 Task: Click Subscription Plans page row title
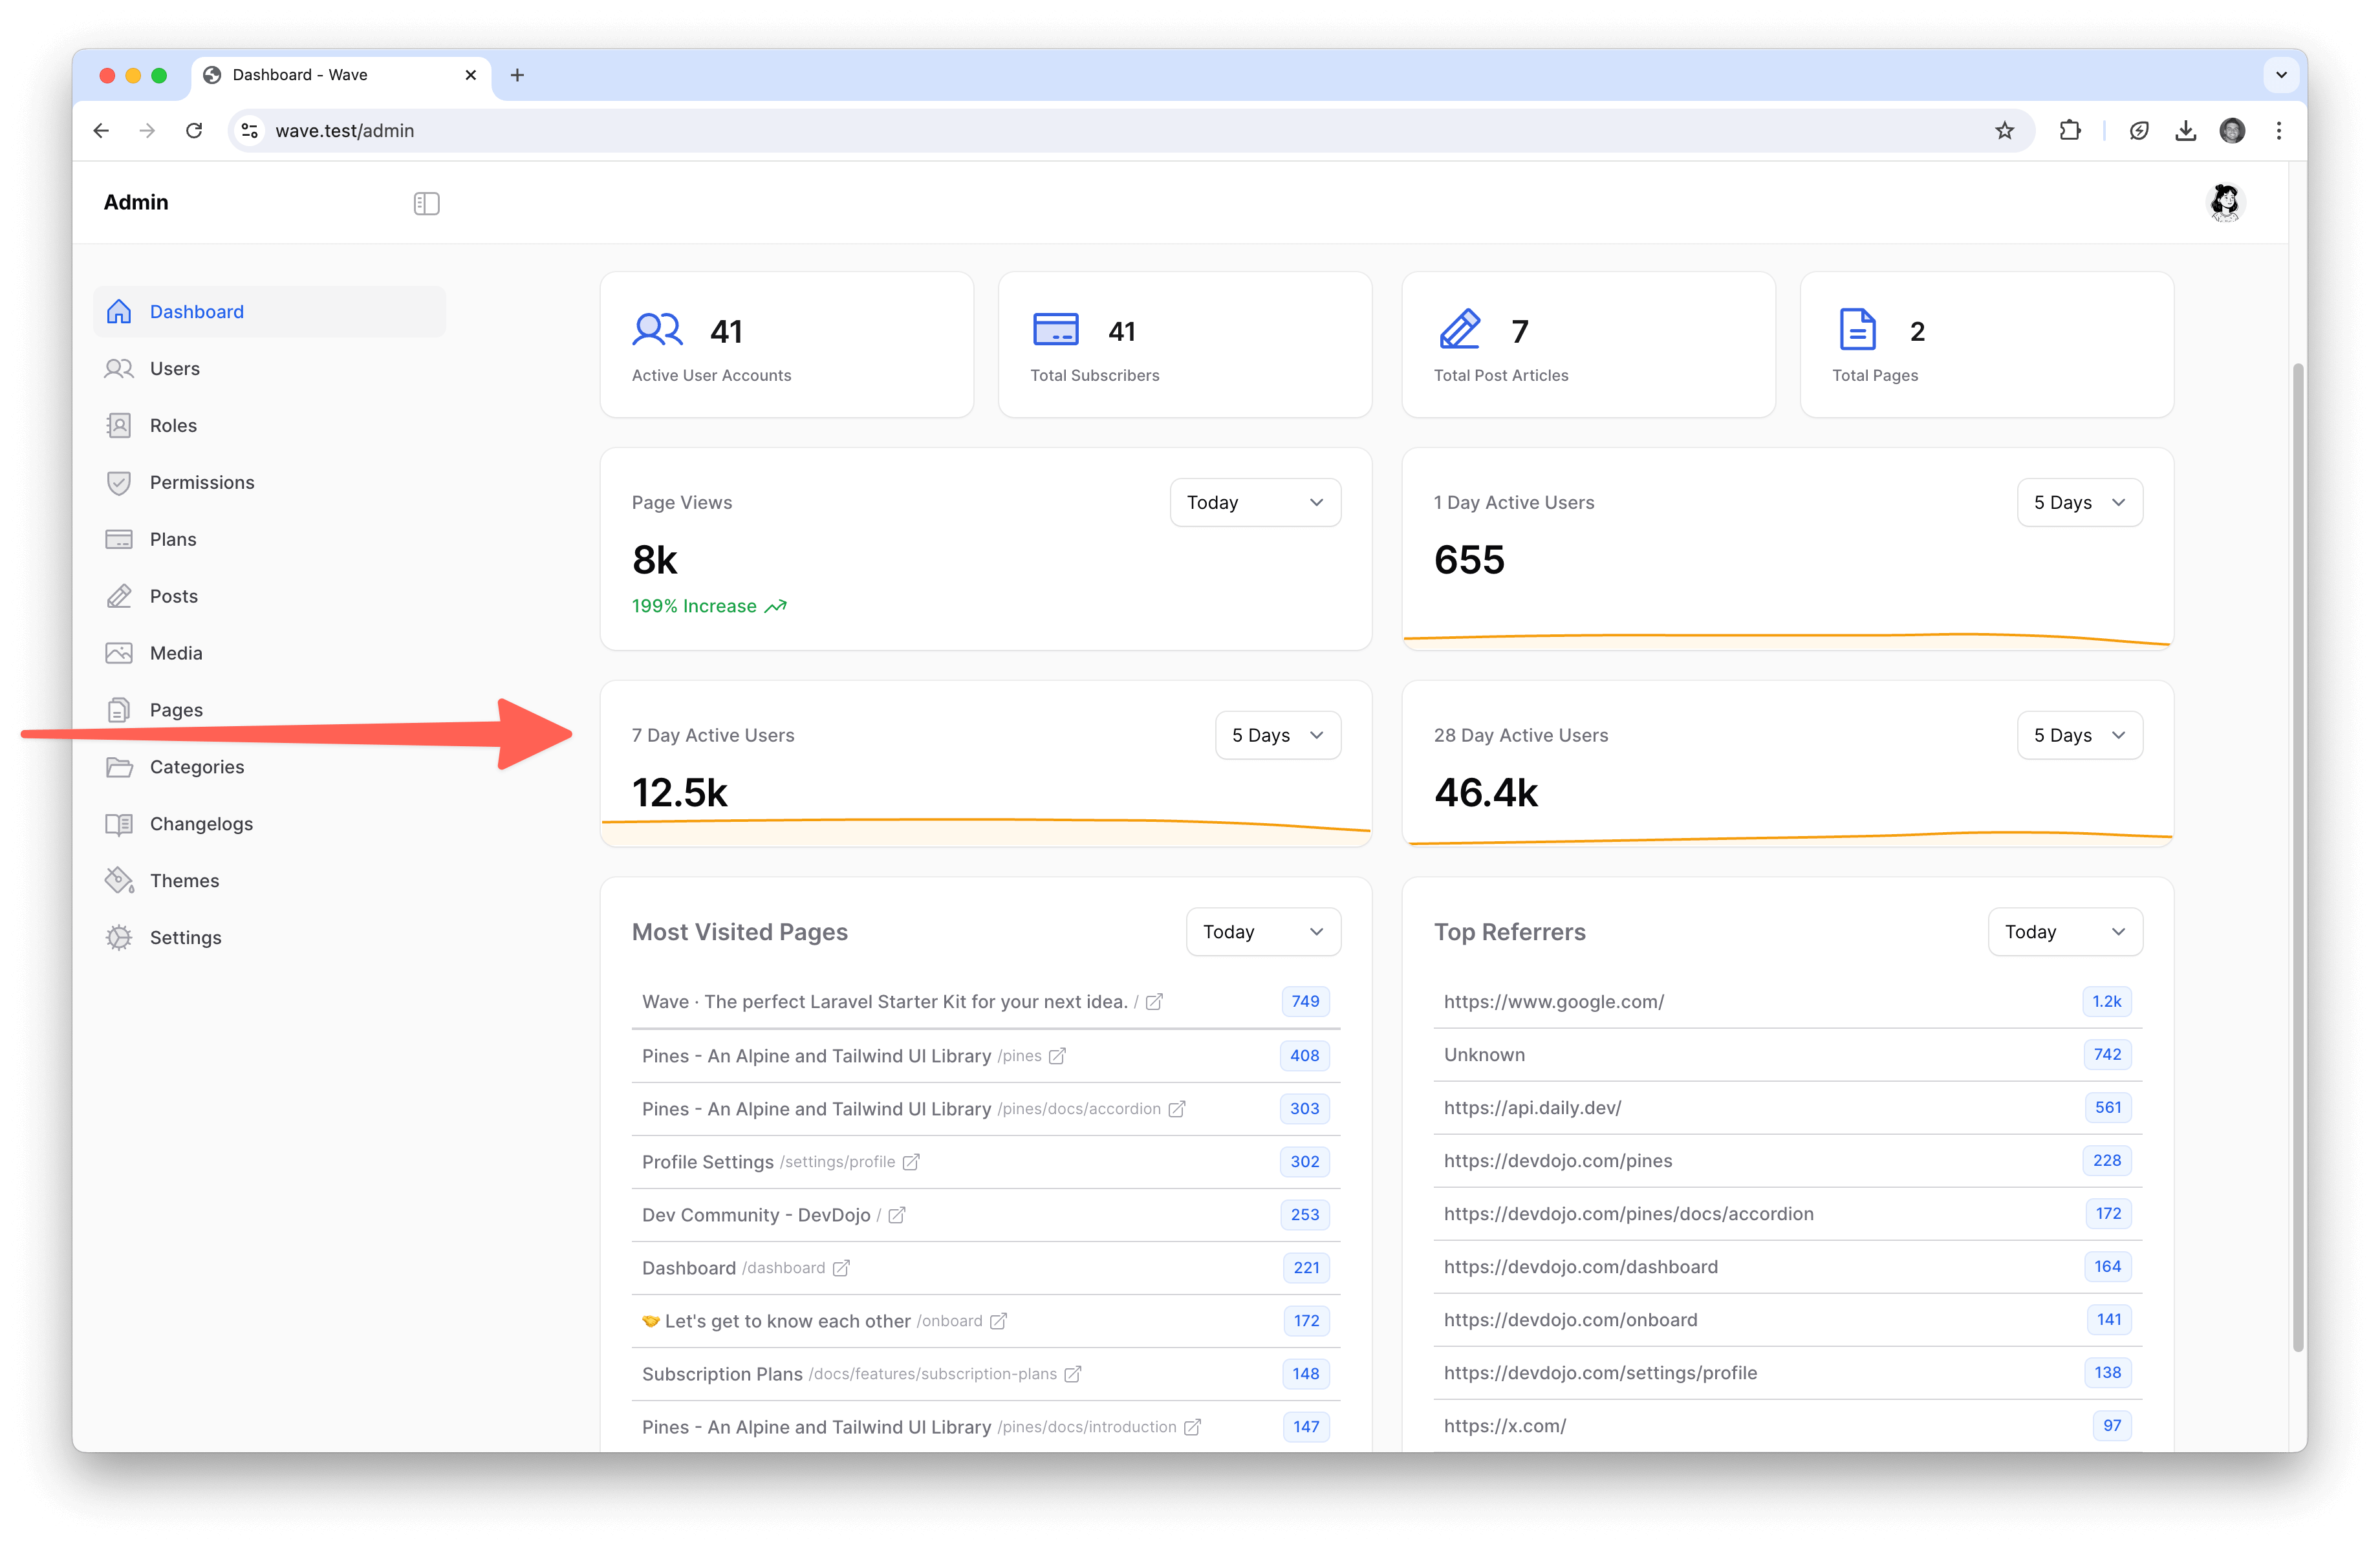coord(722,1374)
